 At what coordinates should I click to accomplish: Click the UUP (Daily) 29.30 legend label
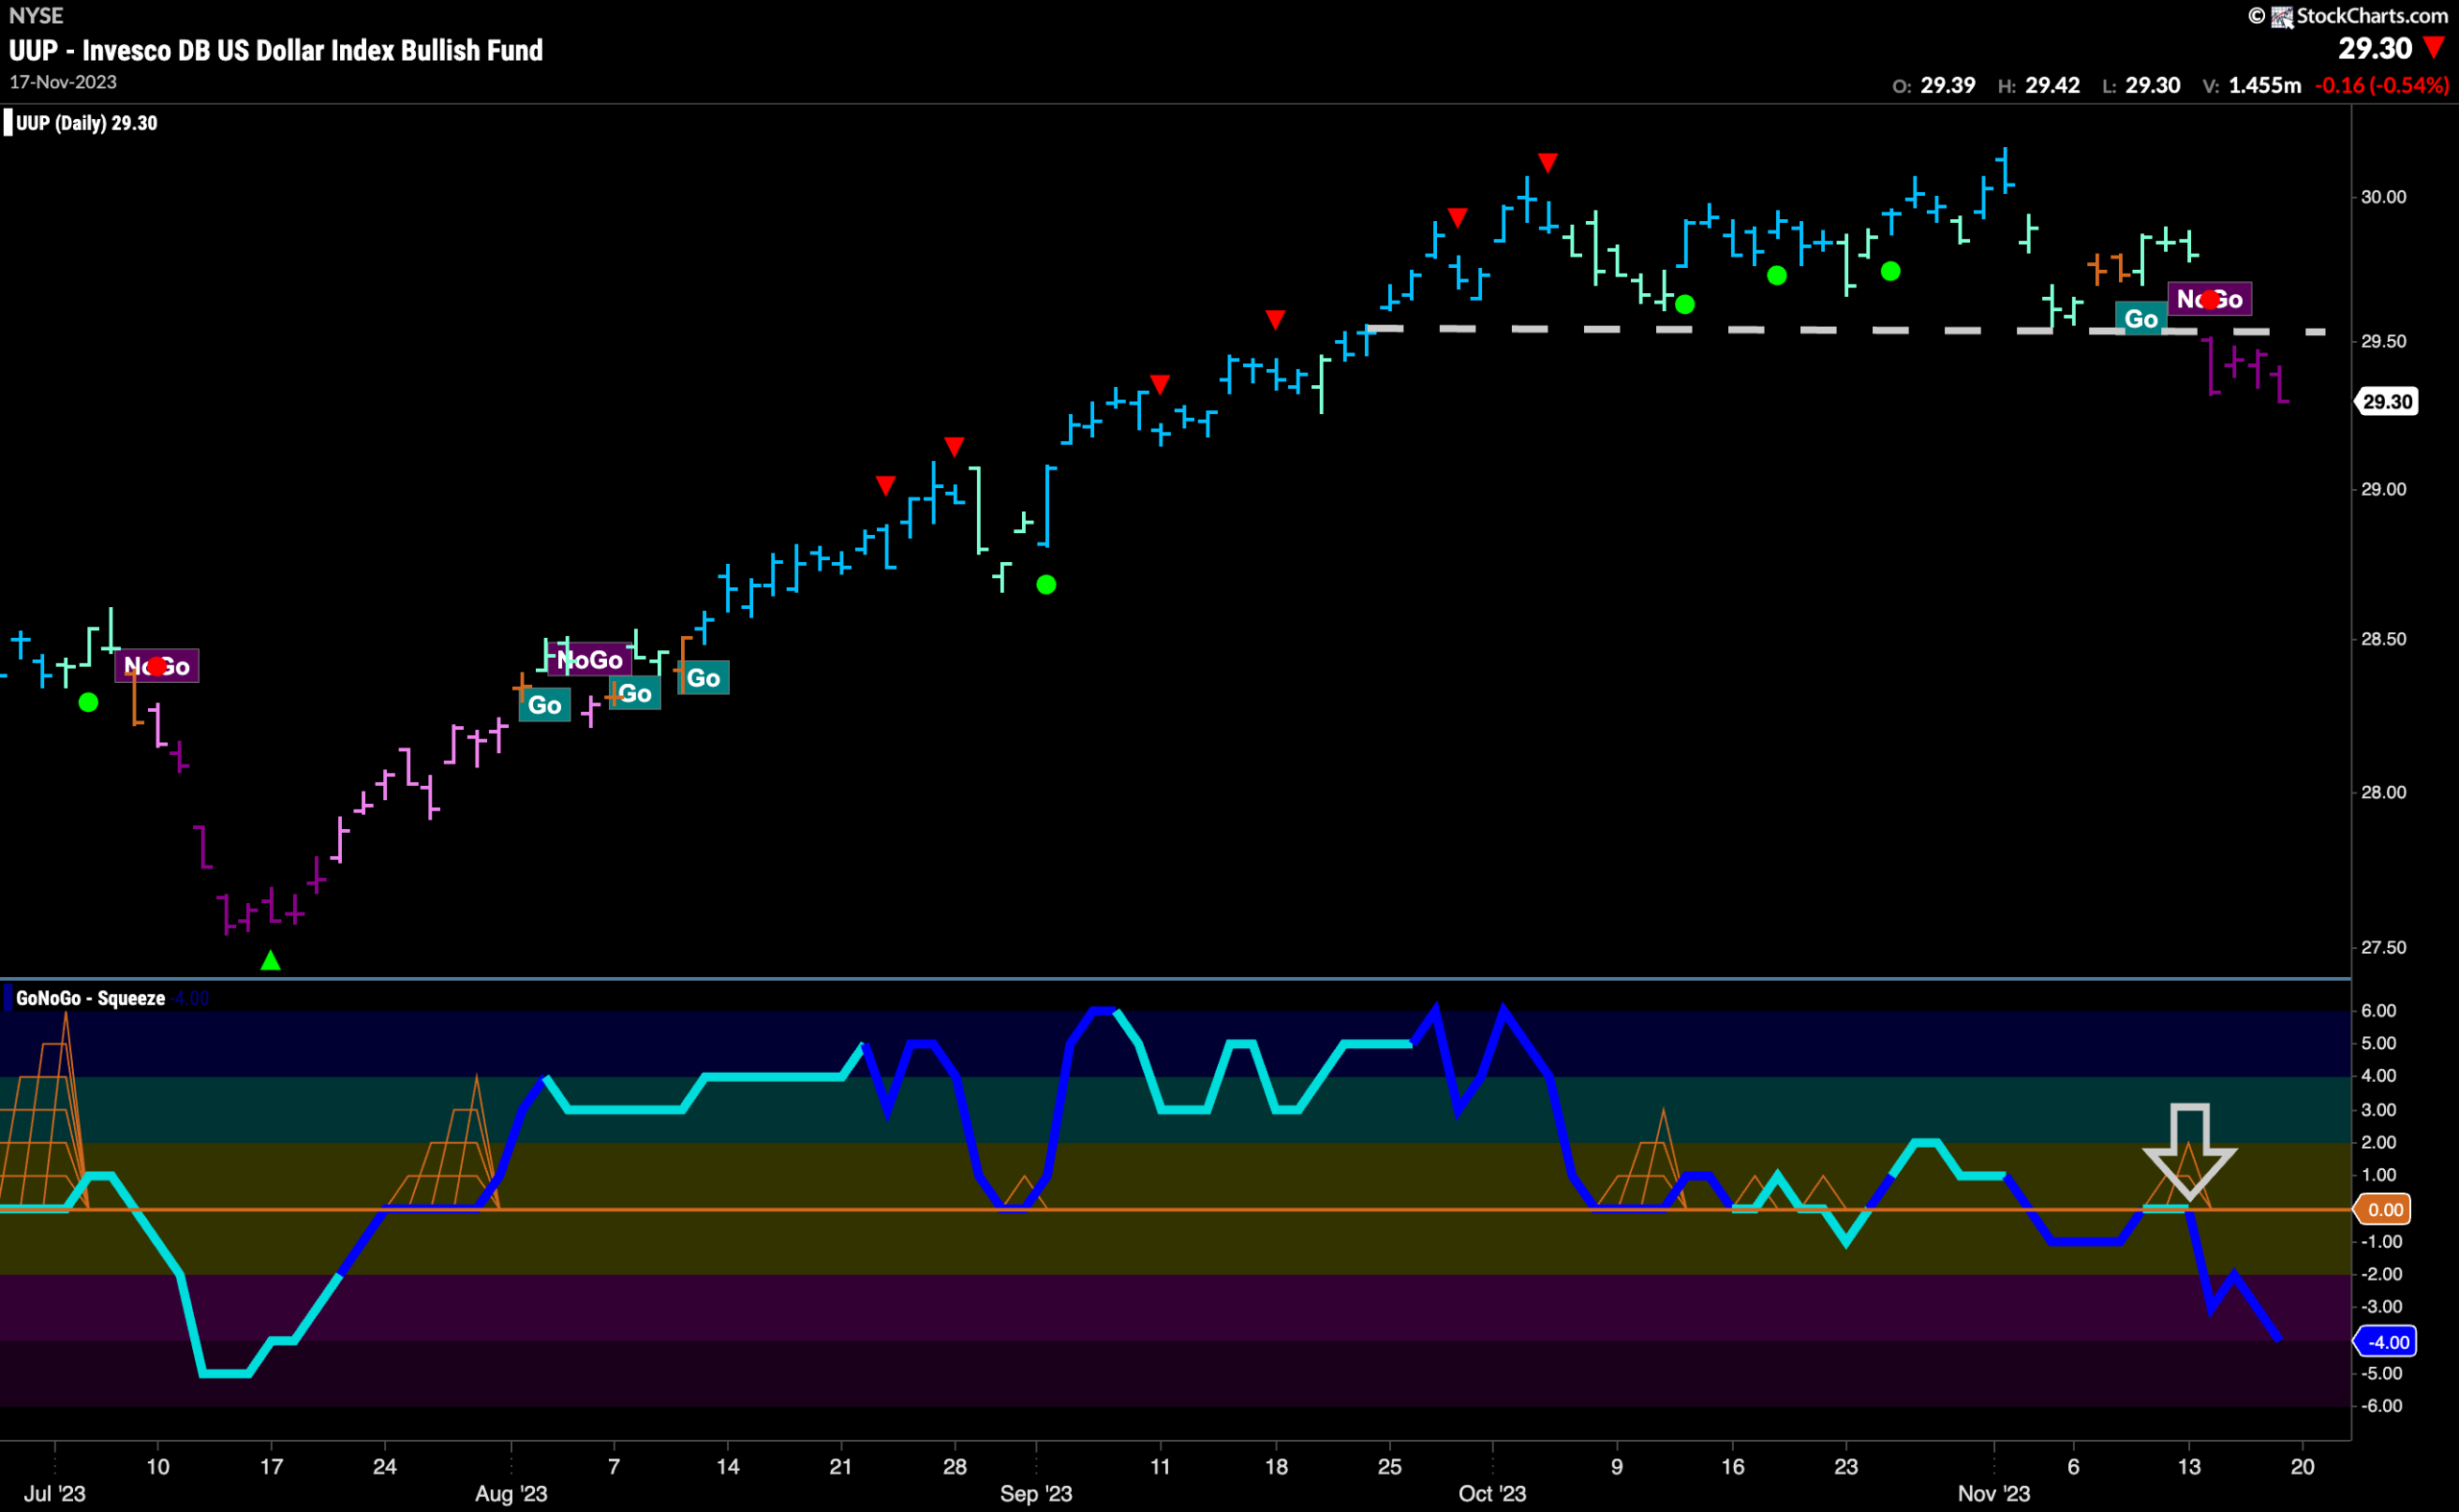[x=87, y=123]
